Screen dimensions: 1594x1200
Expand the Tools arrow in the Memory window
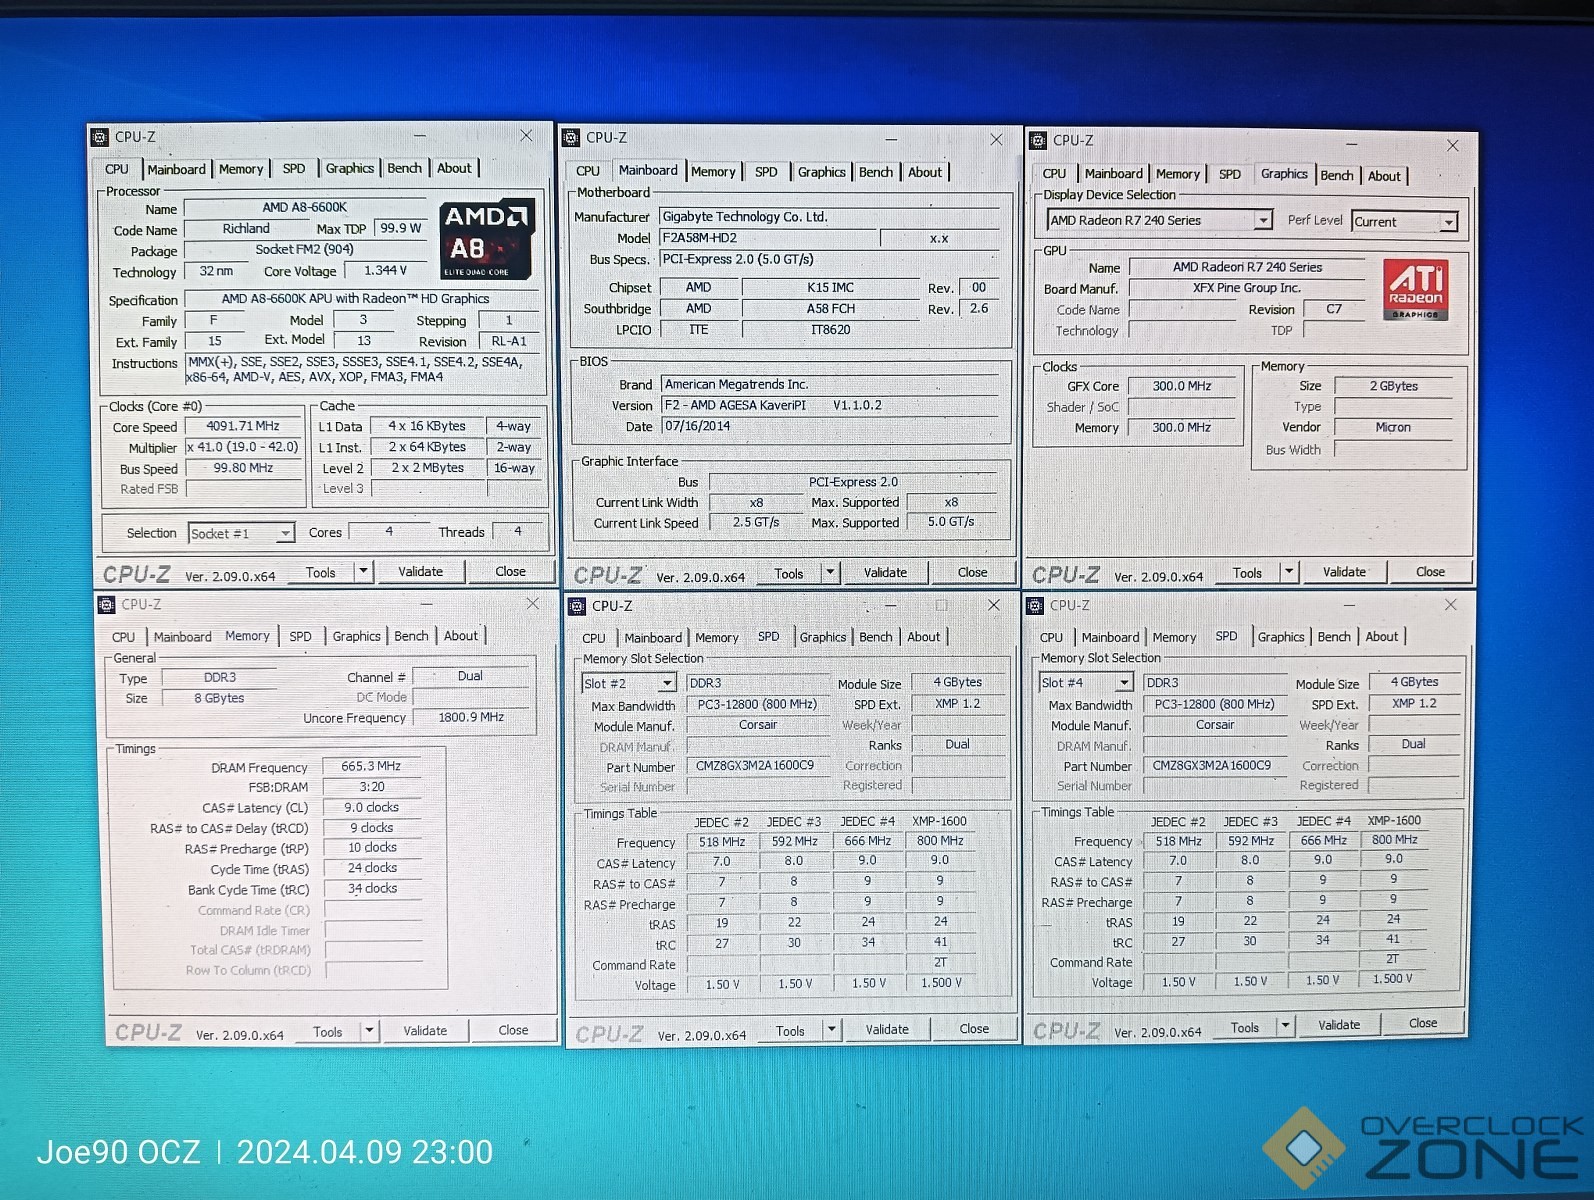369,1031
